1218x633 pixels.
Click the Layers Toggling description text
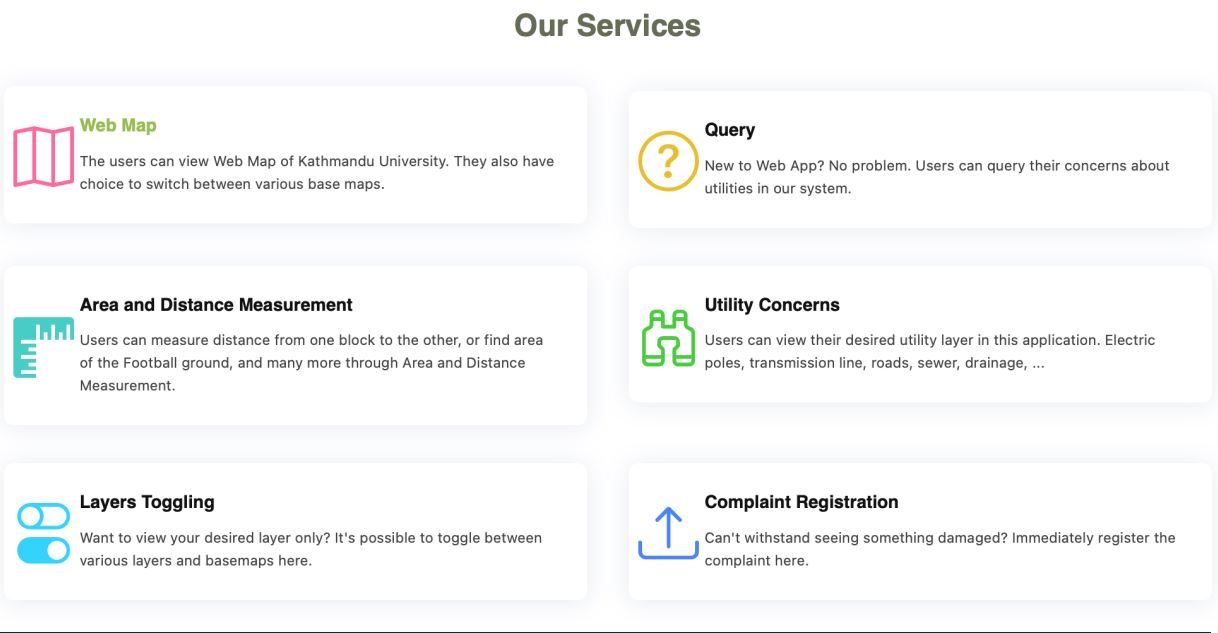coord(310,549)
